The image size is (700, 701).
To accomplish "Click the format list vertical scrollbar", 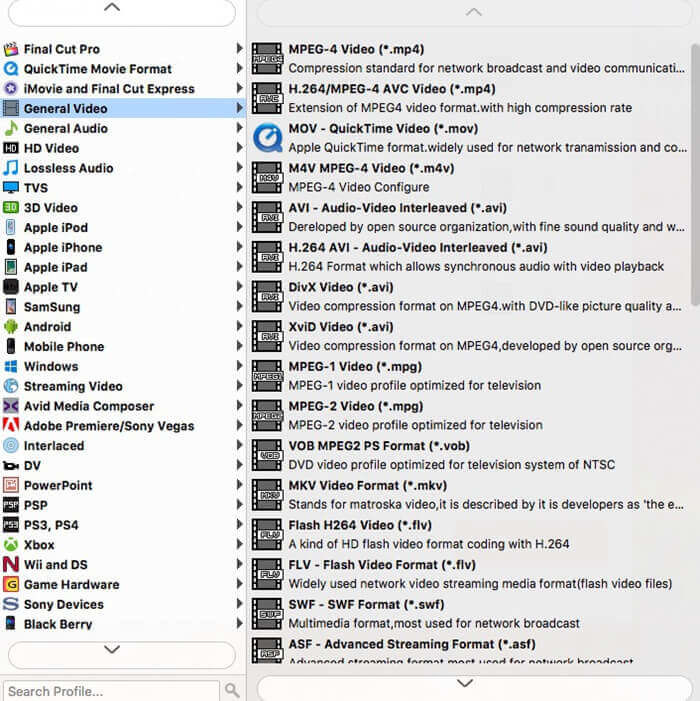I will coord(695,174).
